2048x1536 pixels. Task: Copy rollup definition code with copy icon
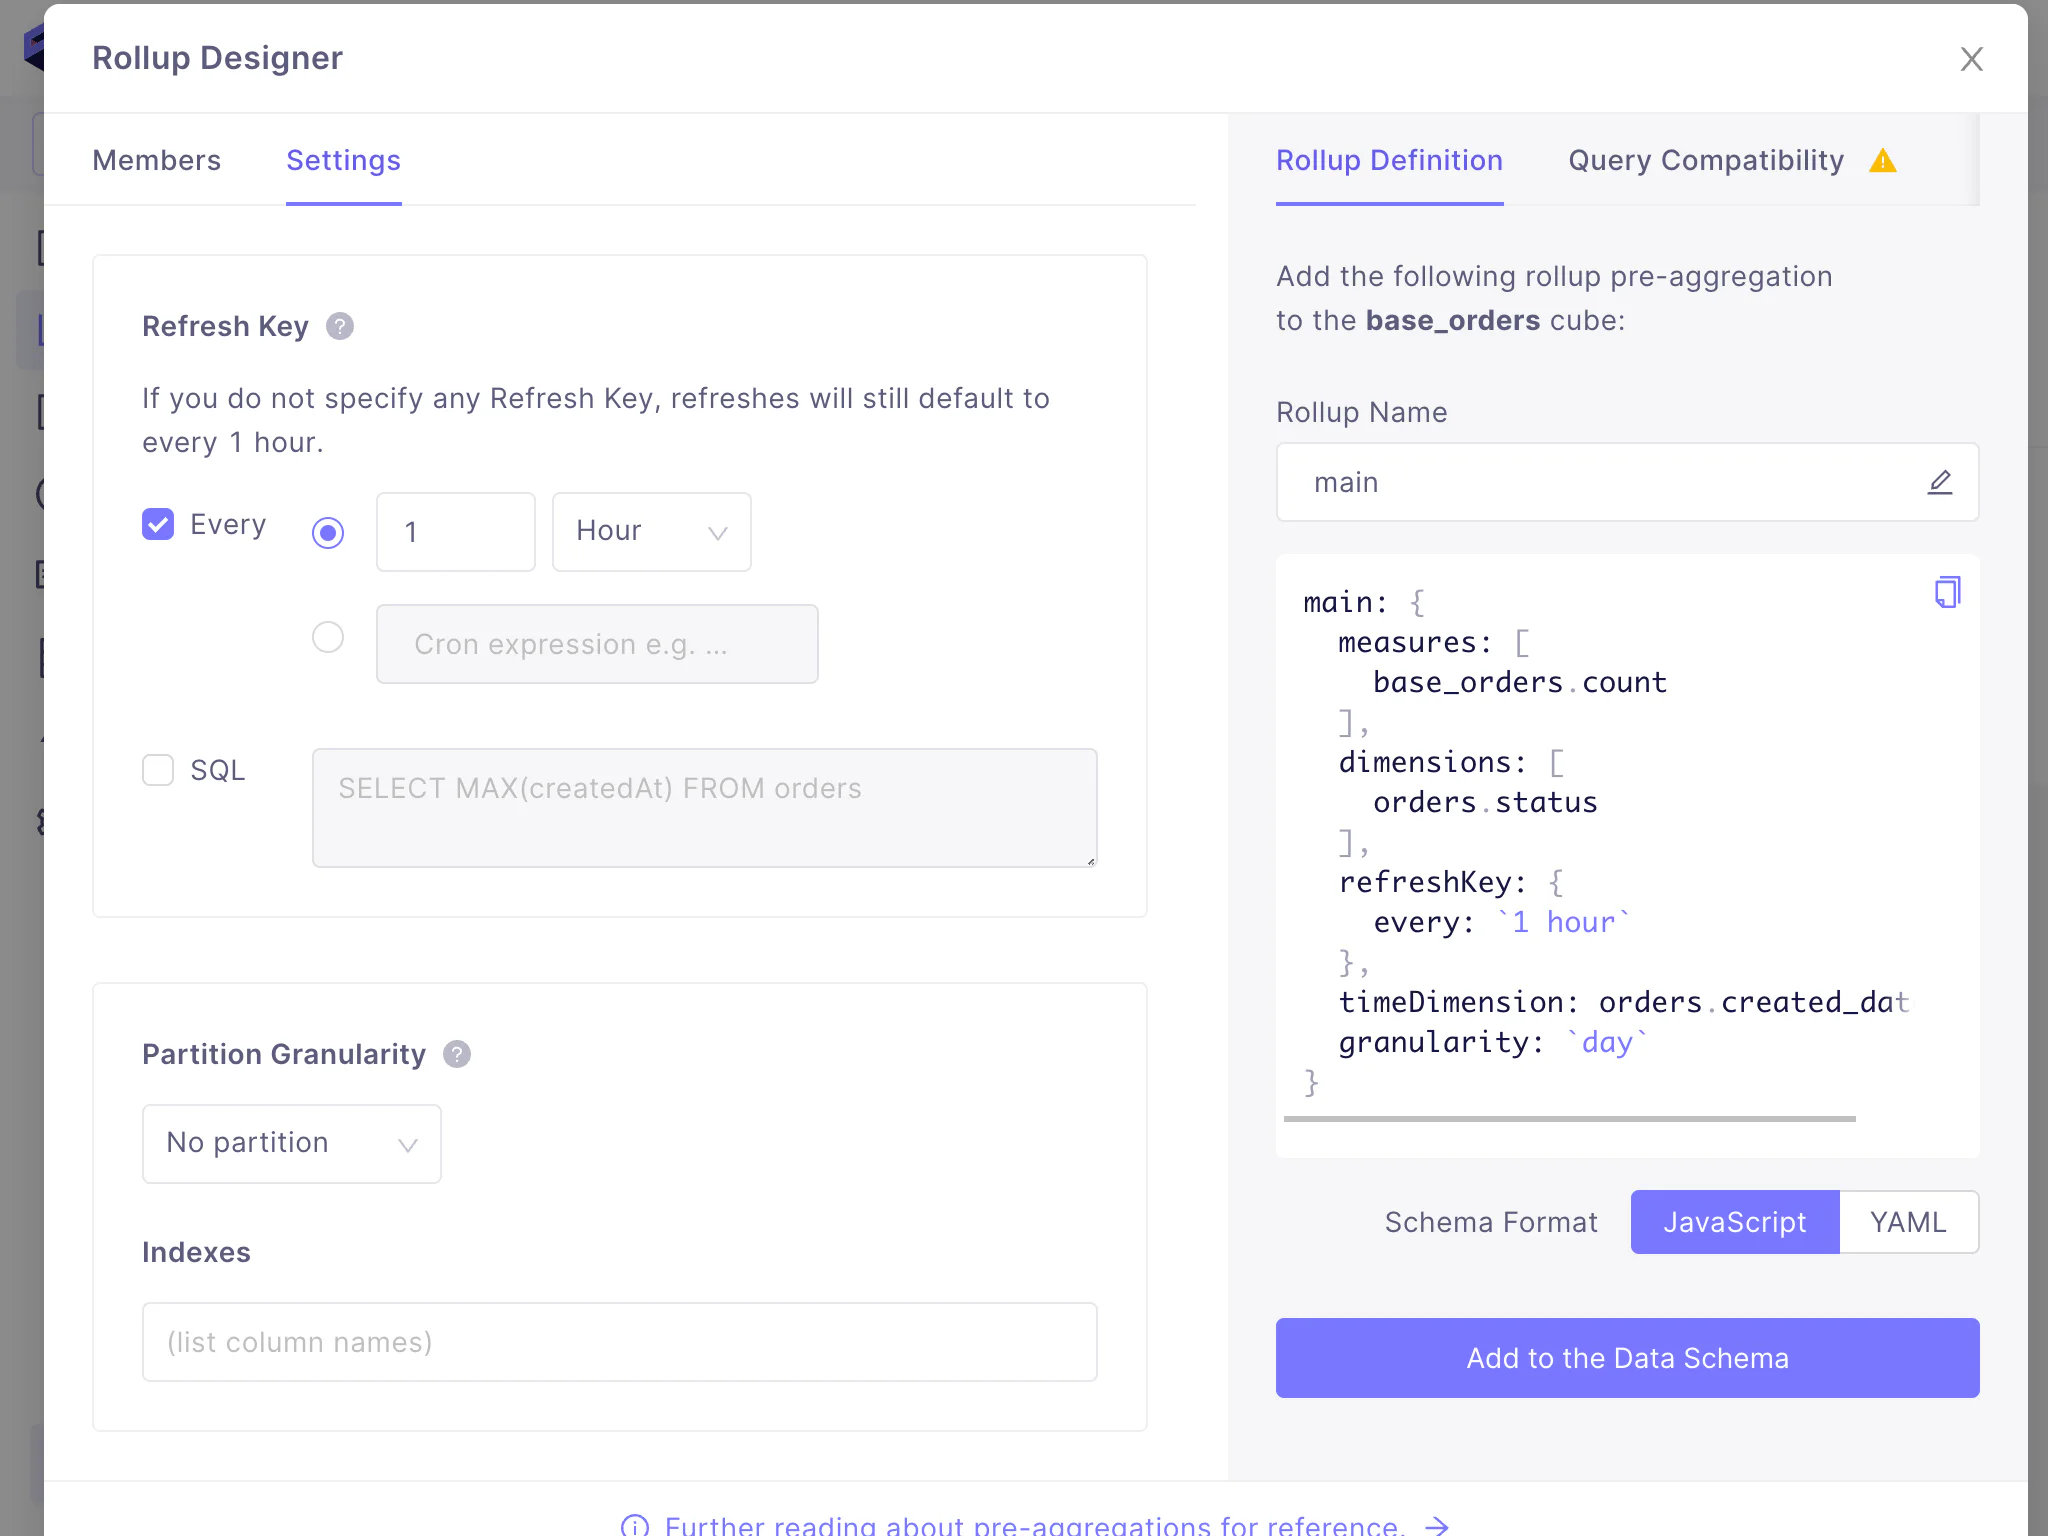click(1947, 592)
